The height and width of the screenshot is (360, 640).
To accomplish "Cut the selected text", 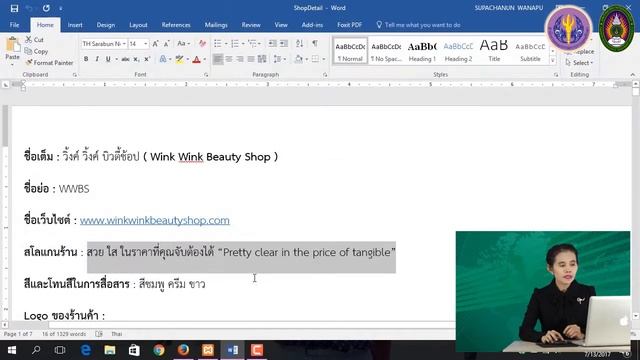I will (x=34, y=40).
